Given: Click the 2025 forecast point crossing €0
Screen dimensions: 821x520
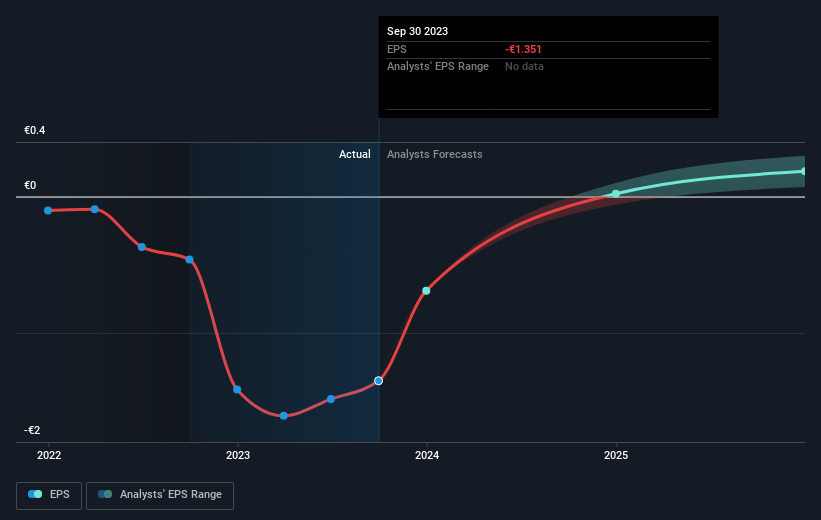Looking at the screenshot, I should click(616, 194).
